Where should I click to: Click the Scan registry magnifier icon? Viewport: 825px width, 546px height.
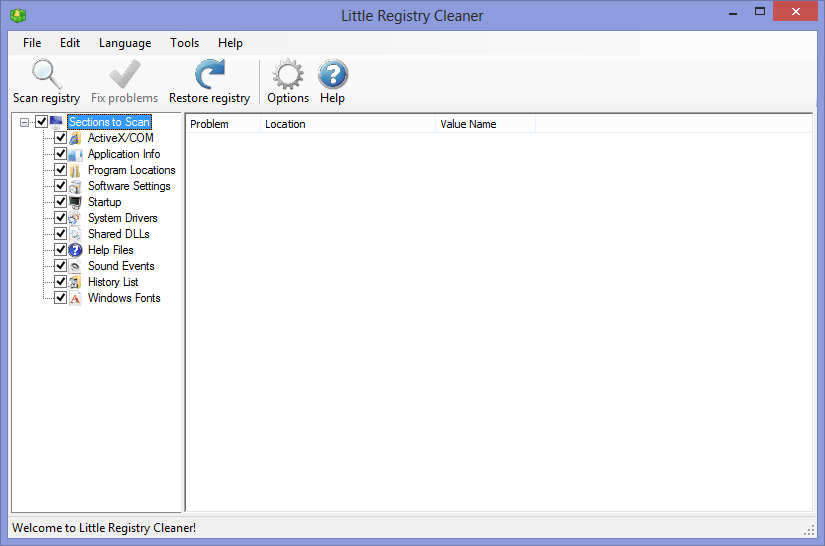click(x=46, y=74)
